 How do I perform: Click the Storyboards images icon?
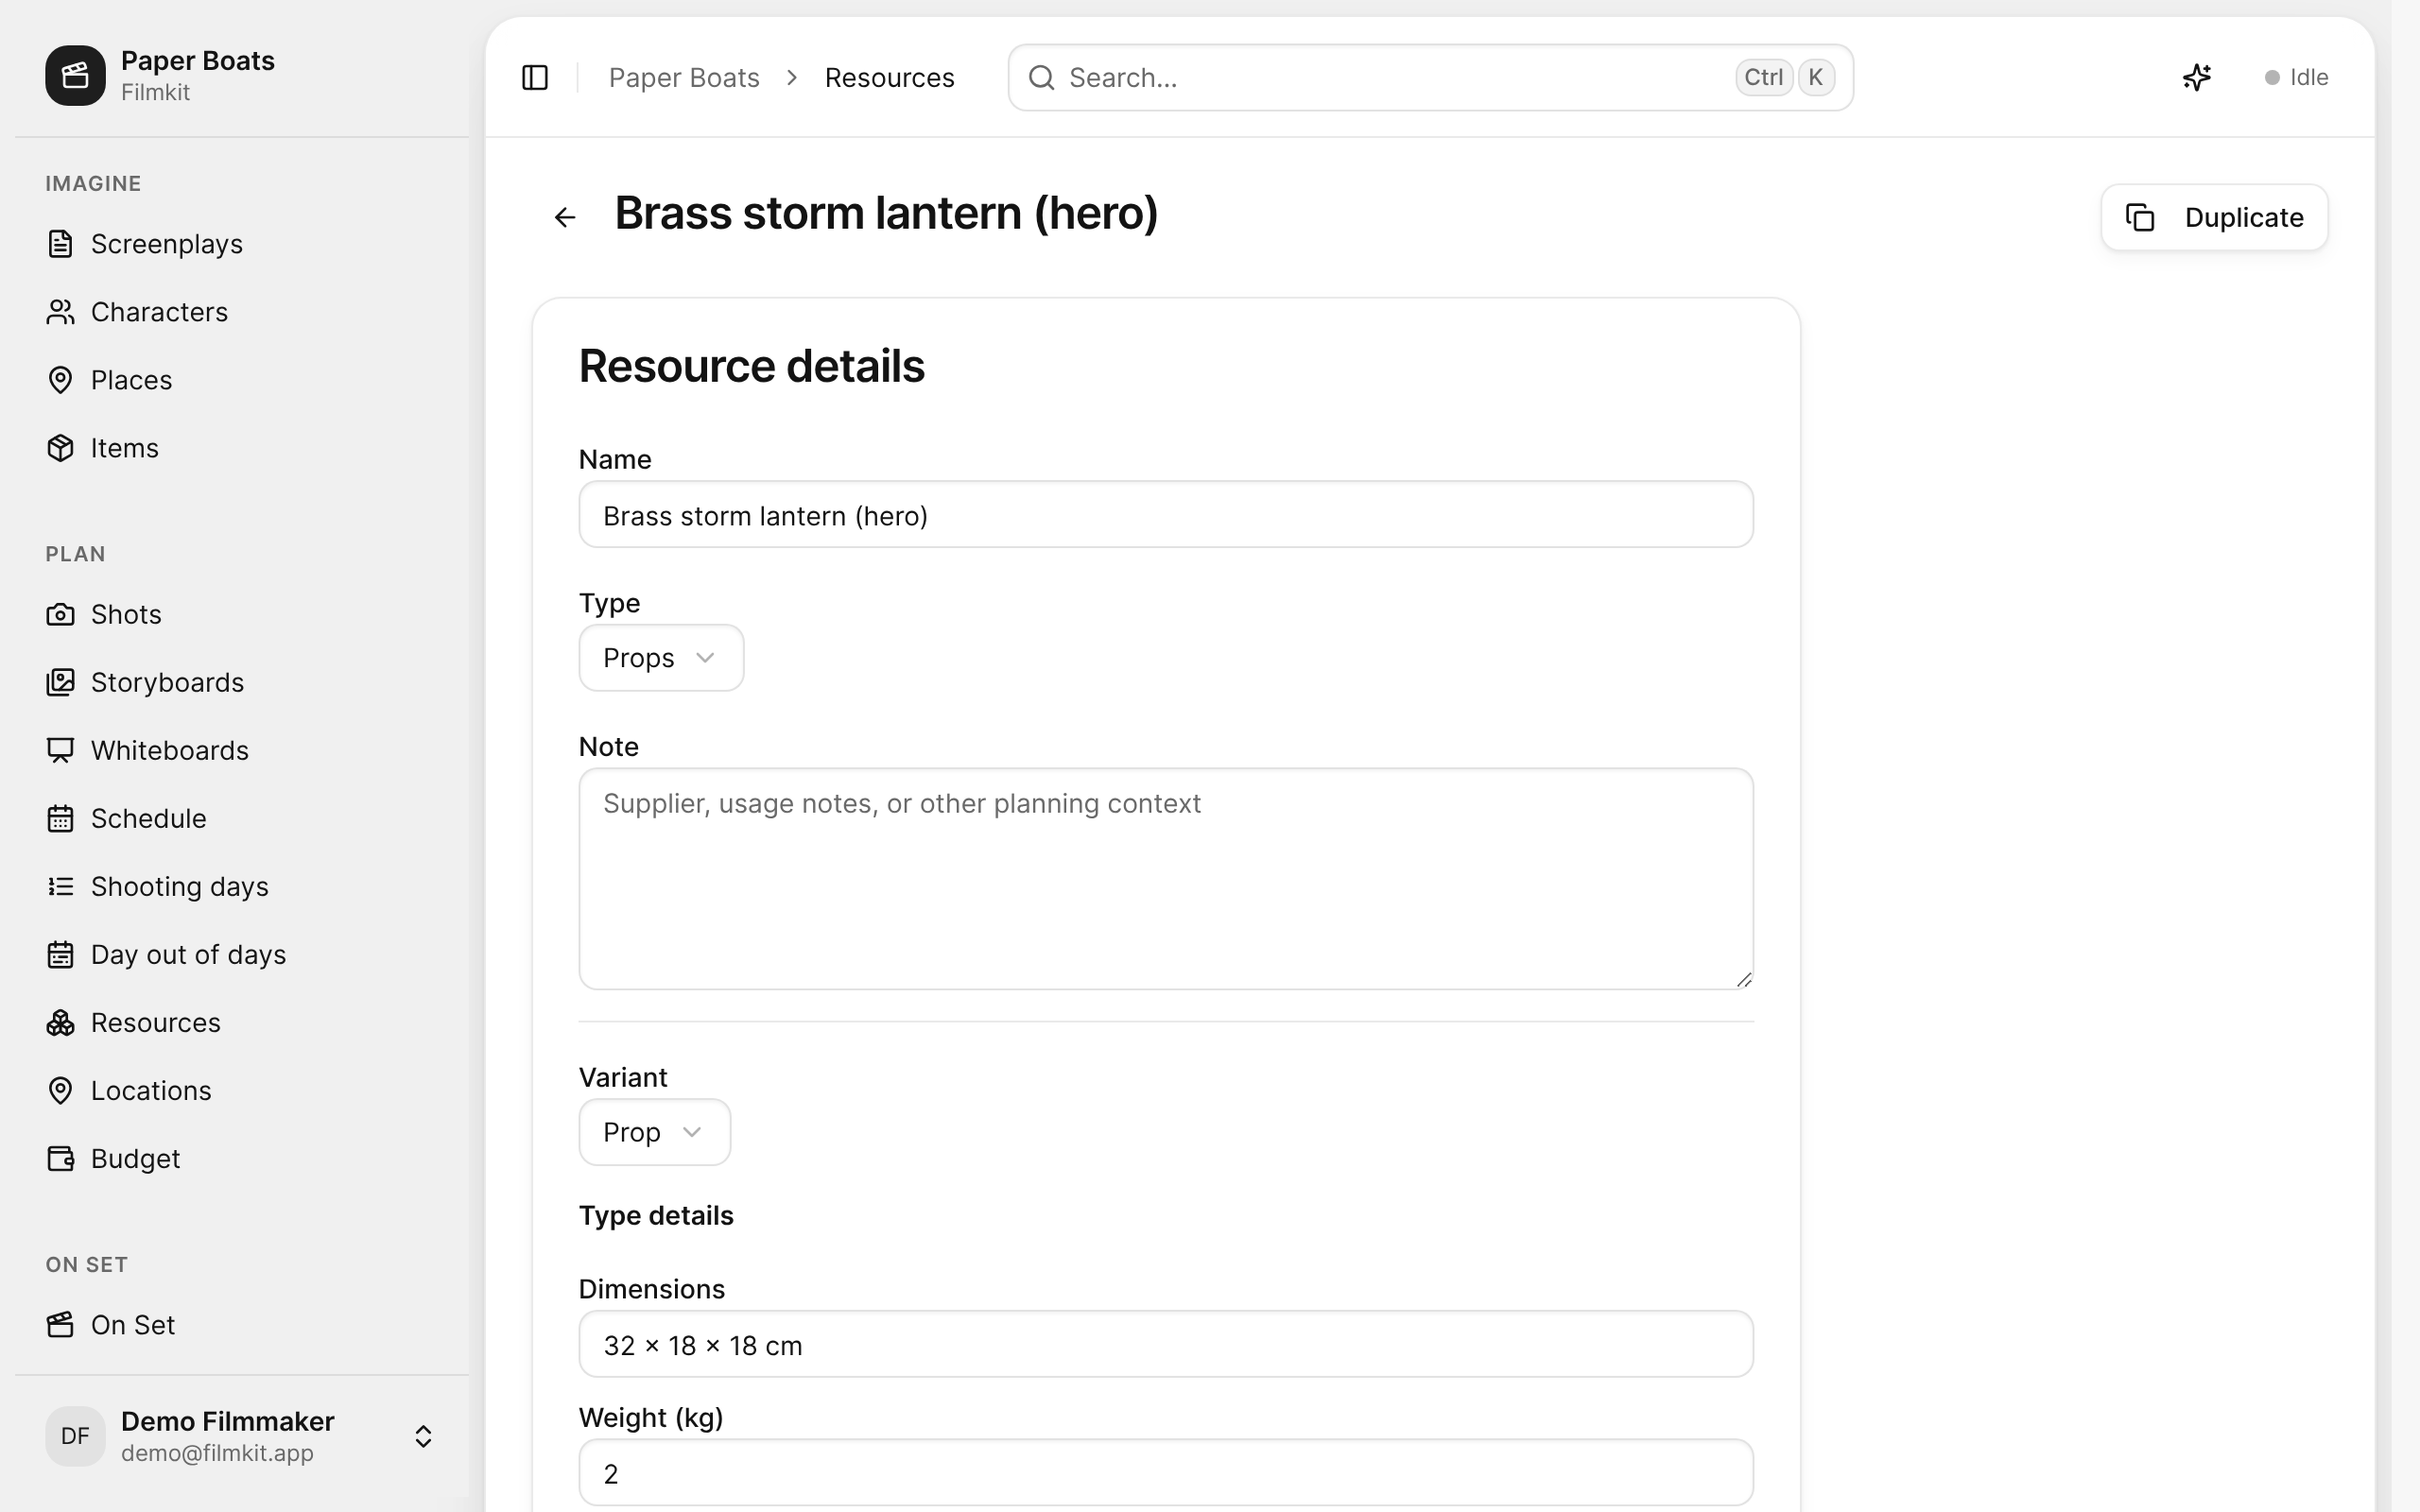[x=60, y=682]
